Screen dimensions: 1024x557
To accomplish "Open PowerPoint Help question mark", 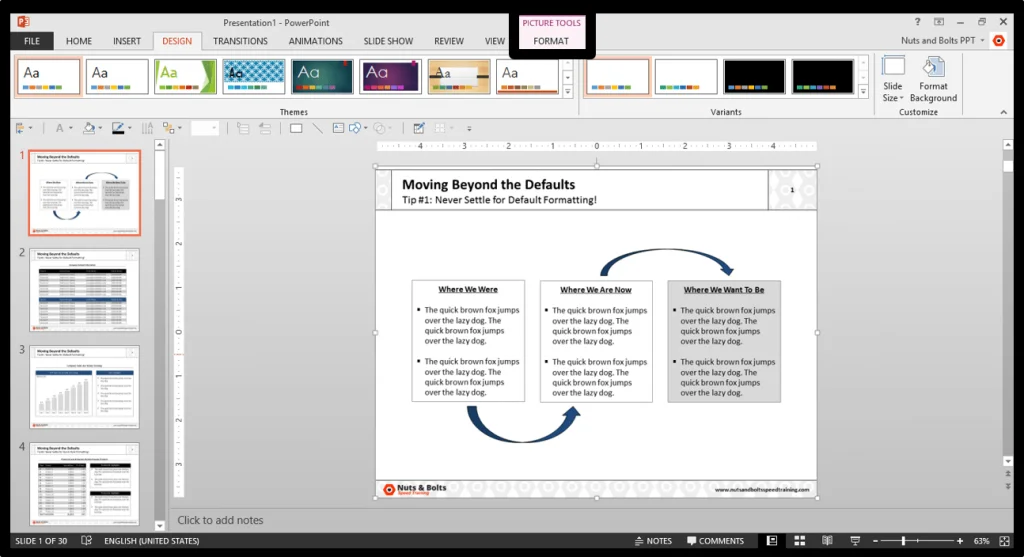I will click(917, 22).
